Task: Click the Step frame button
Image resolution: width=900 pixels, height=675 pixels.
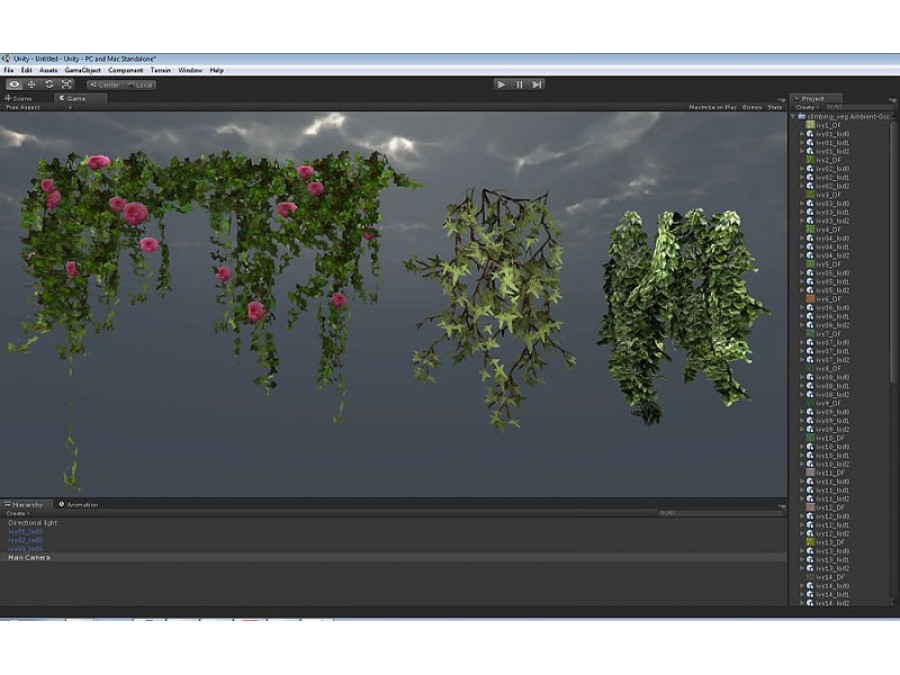Action: click(x=537, y=84)
